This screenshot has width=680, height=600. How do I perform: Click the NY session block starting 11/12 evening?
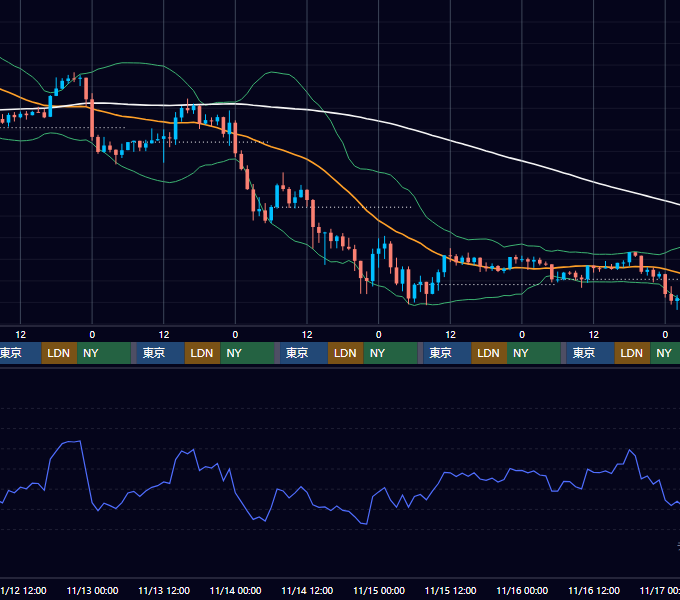point(104,353)
